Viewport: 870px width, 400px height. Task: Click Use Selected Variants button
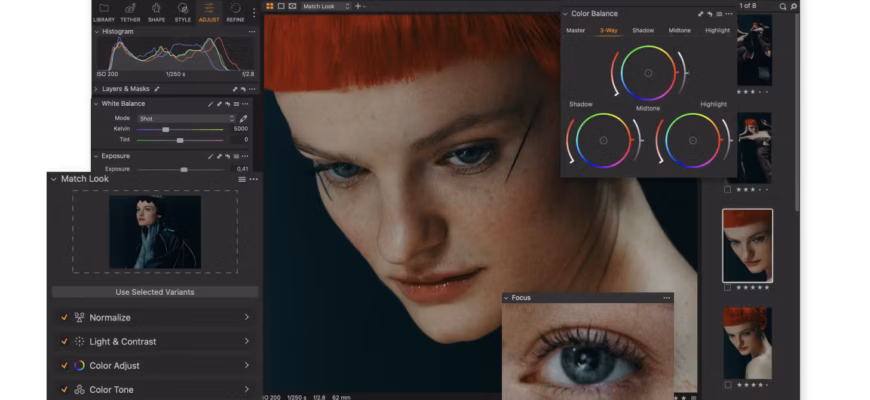pyautogui.click(x=155, y=292)
